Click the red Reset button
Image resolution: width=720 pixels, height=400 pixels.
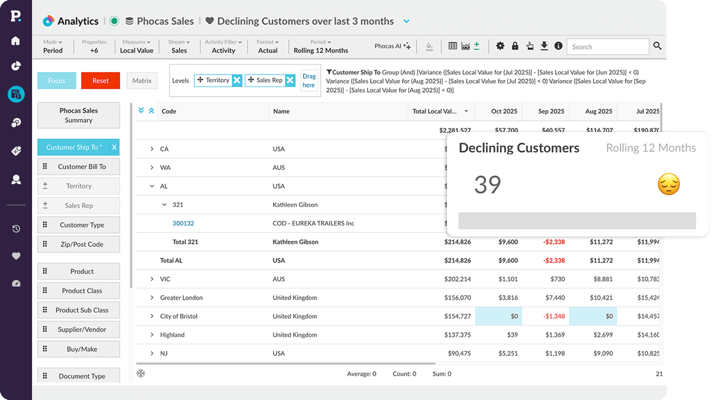point(101,80)
